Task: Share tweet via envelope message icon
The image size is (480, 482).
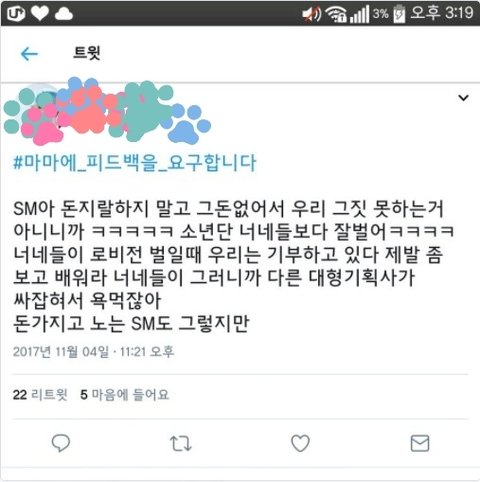Action: click(x=420, y=443)
